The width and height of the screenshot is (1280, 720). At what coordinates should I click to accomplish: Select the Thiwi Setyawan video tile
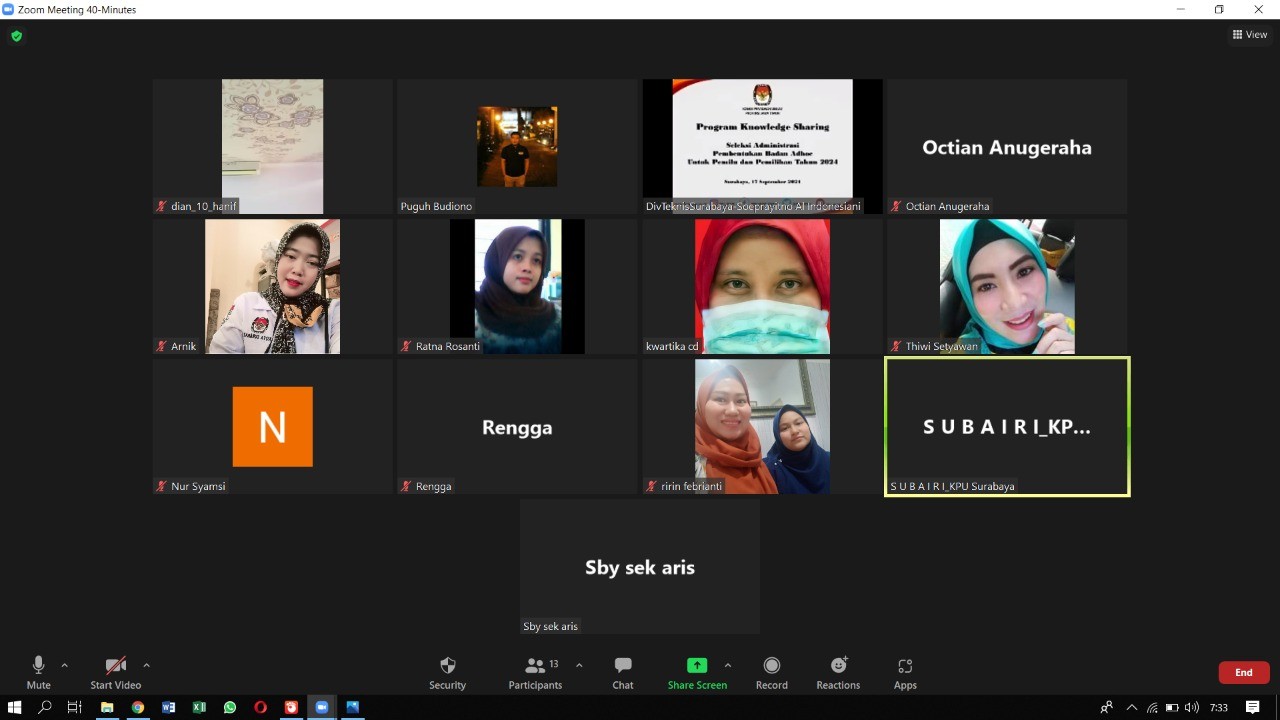coord(1007,287)
